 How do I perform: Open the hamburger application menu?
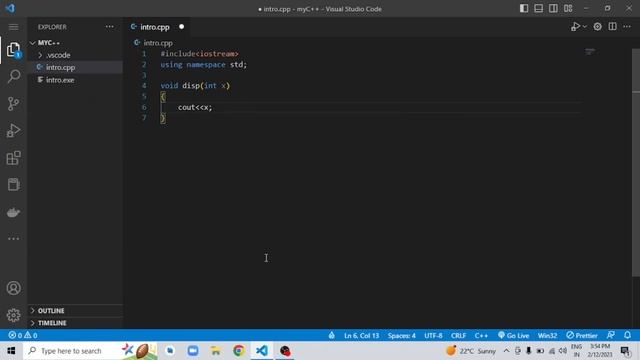click(x=13, y=27)
